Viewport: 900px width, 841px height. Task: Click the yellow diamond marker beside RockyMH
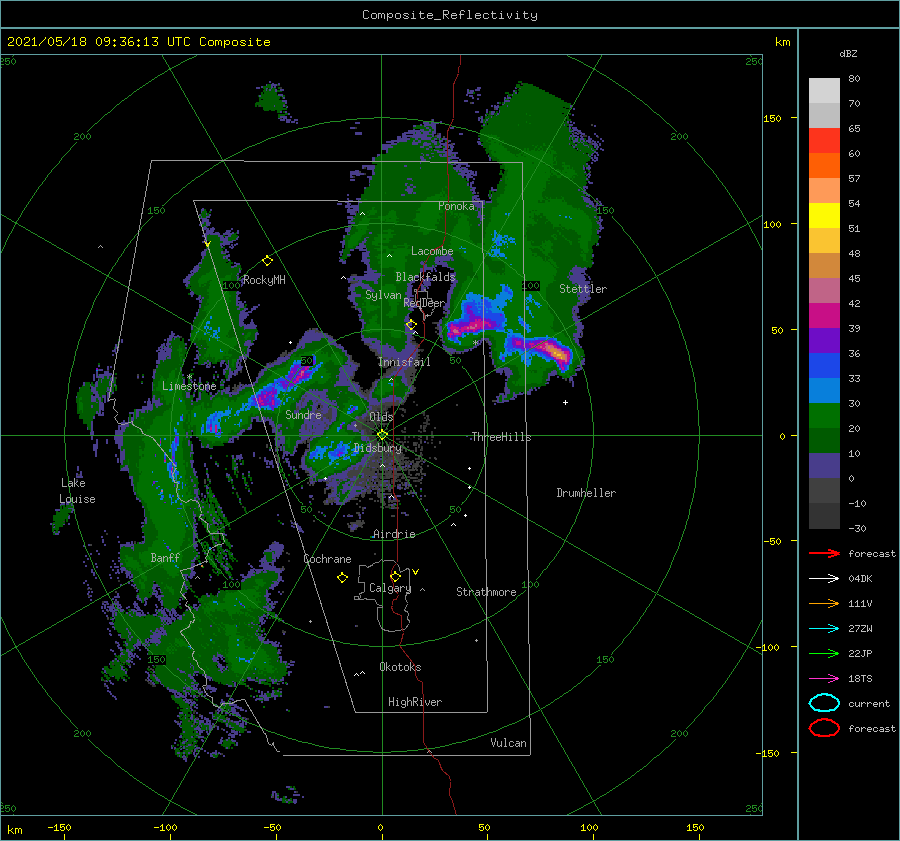pyautogui.click(x=267, y=261)
